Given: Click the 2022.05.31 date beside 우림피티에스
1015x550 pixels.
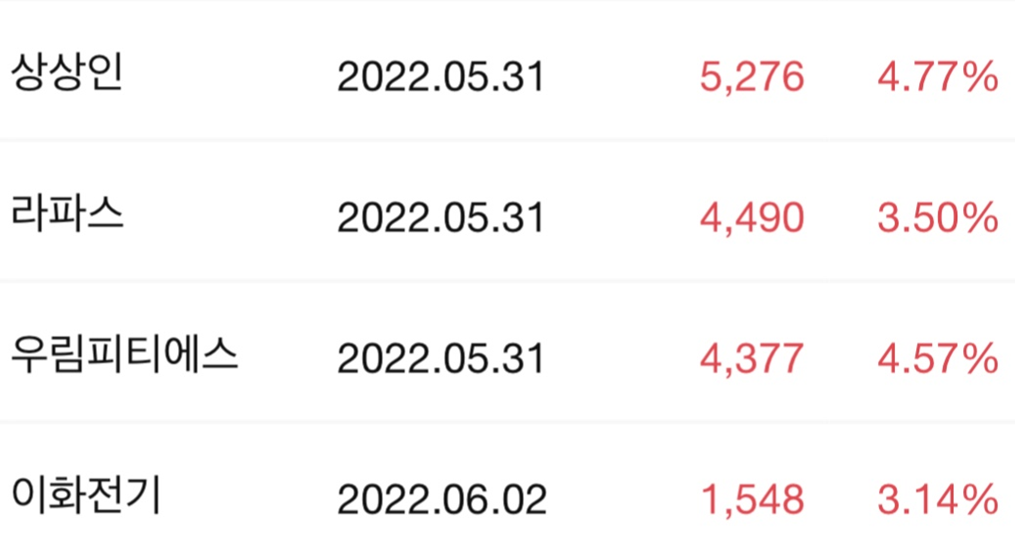Looking at the screenshot, I should pyautogui.click(x=440, y=358).
